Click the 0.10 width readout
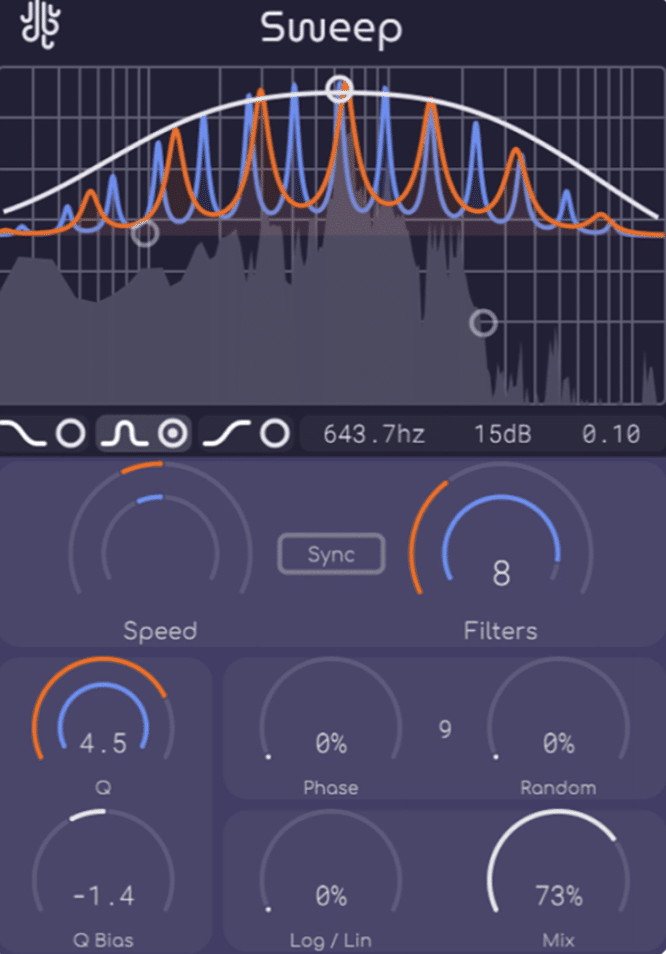Screen dimensions: 666x954 point(611,434)
